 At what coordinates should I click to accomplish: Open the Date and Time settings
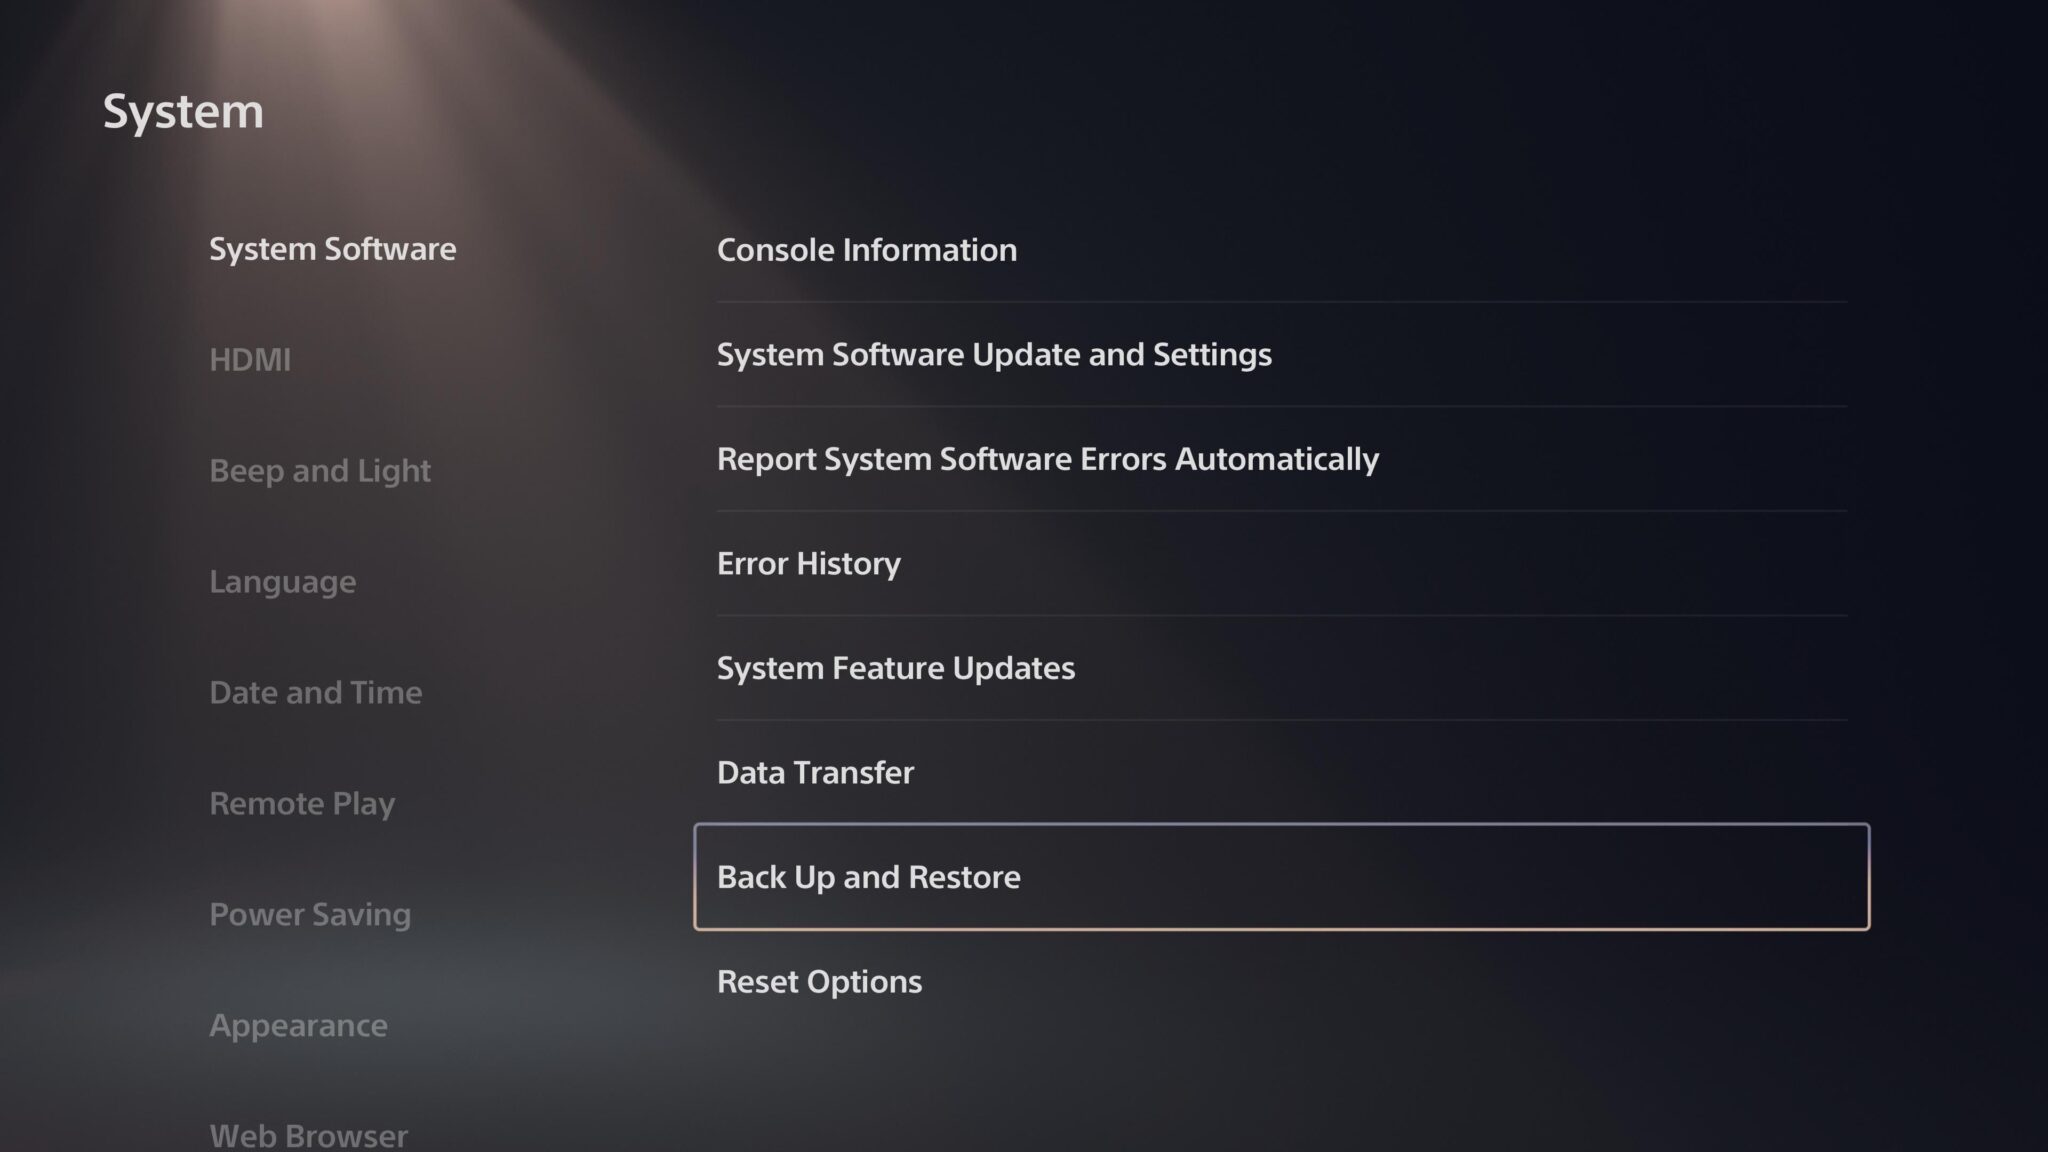pyautogui.click(x=316, y=692)
